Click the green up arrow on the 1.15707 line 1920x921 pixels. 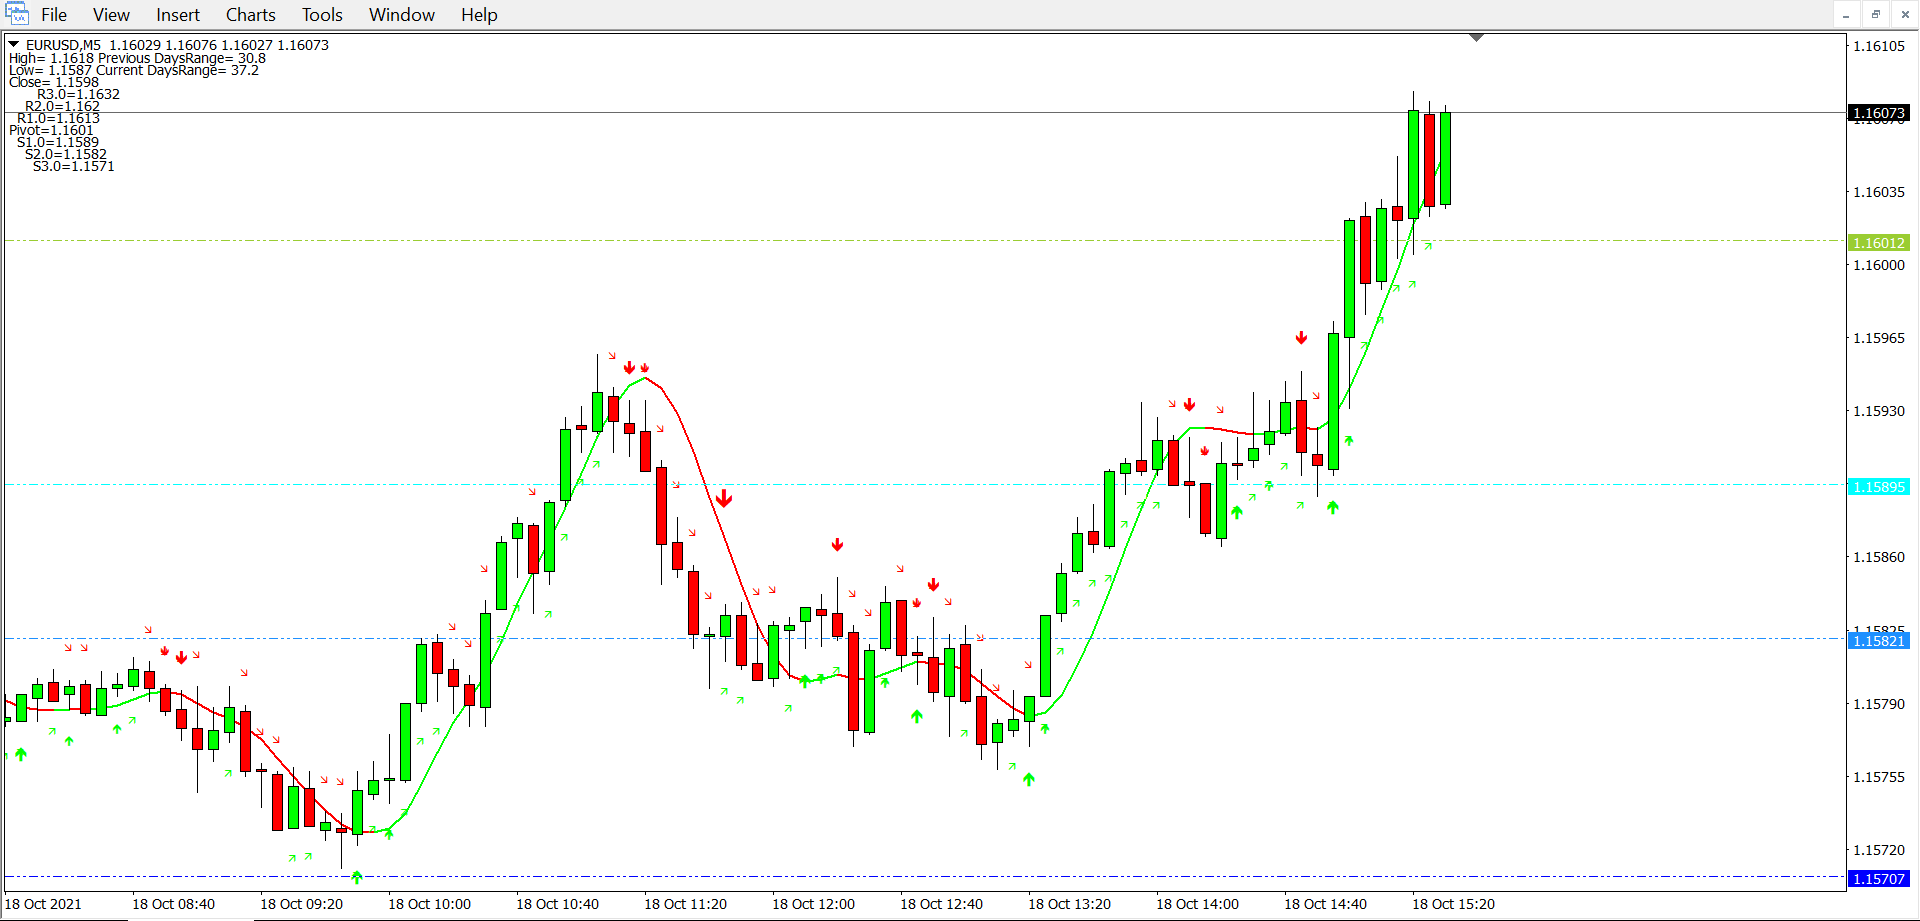[357, 877]
